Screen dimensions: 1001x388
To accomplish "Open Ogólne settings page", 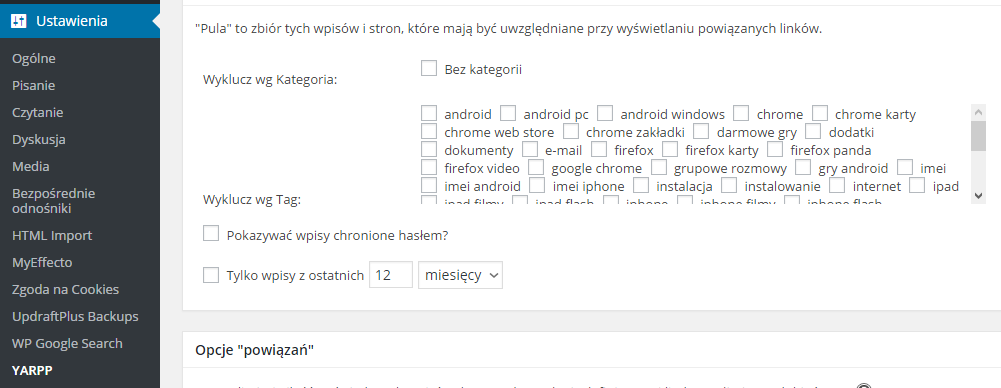I will coord(34,59).
